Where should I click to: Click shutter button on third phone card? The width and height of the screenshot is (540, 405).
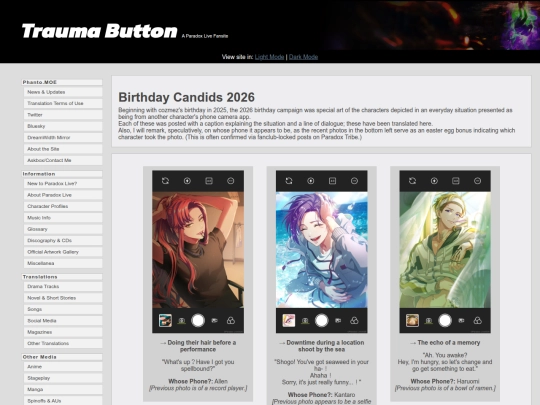[445, 321]
